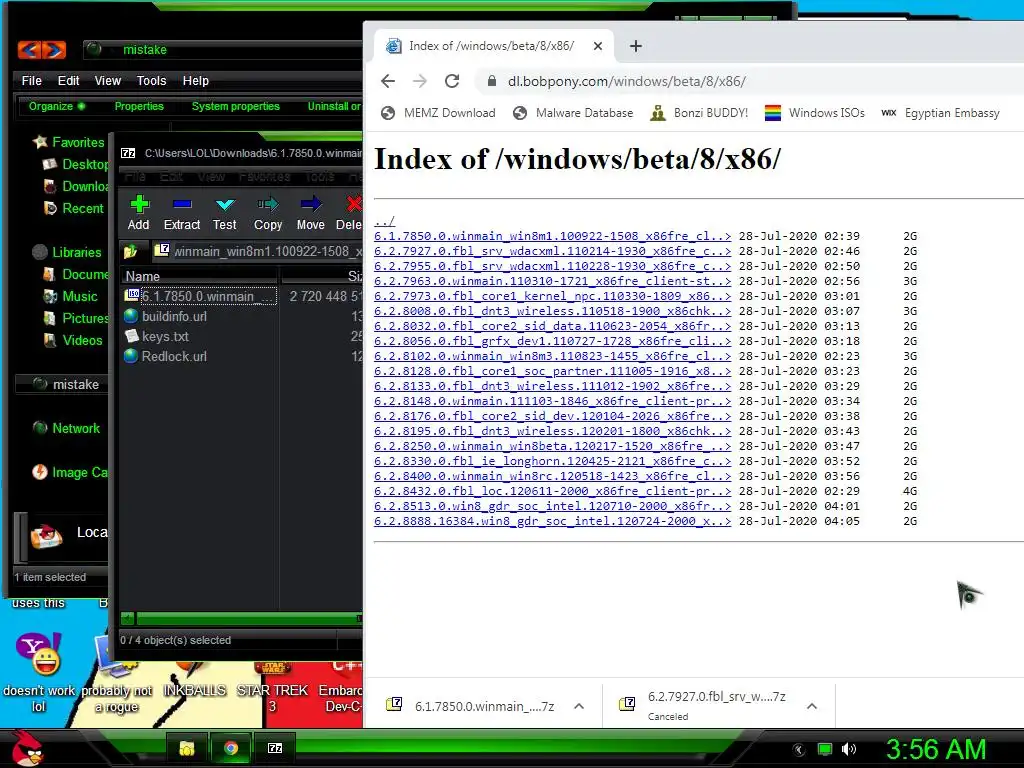Click the Add button in 7-Zip toolbar
This screenshot has width=1024, height=768.
click(138, 212)
